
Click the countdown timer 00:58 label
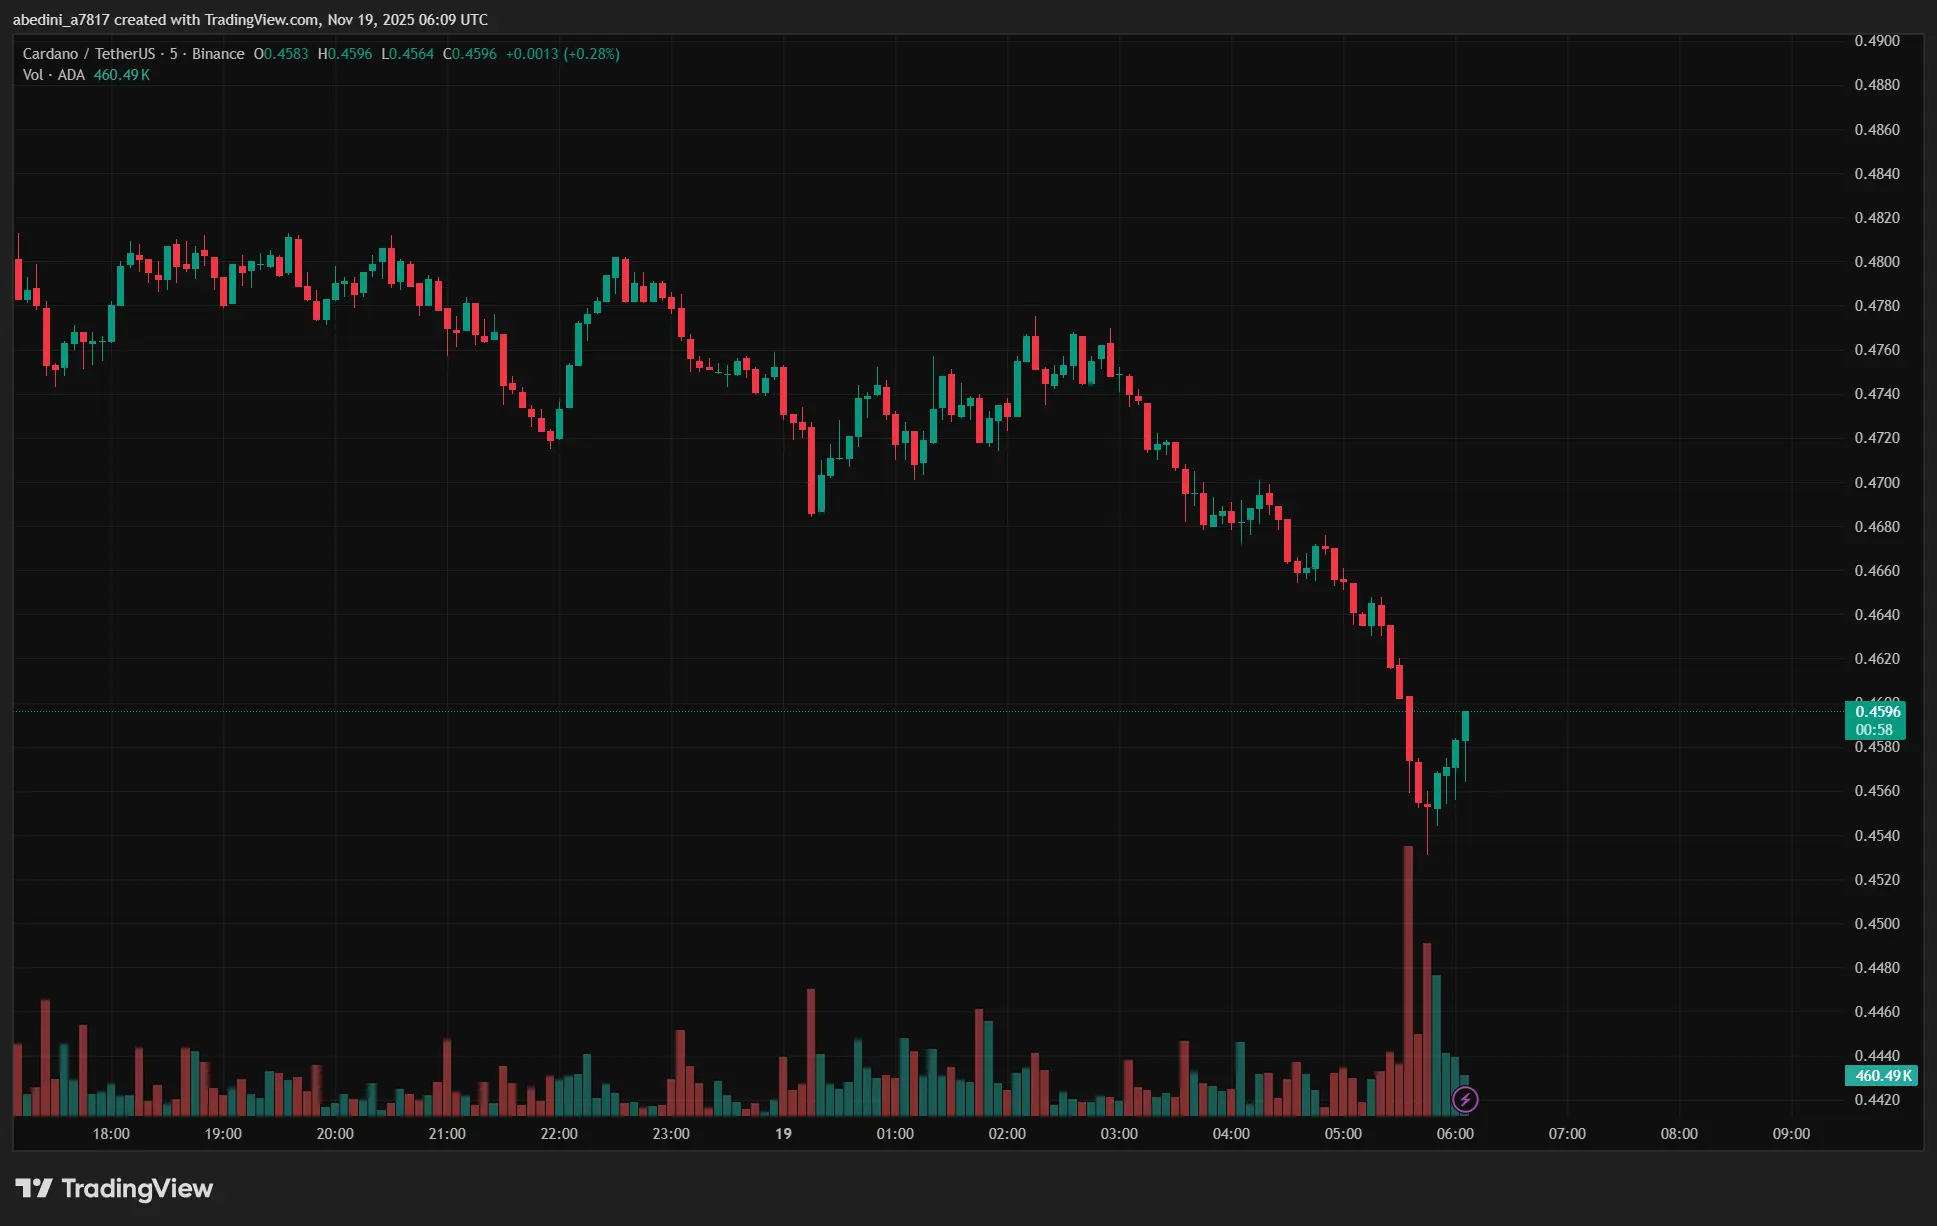[x=1874, y=730]
